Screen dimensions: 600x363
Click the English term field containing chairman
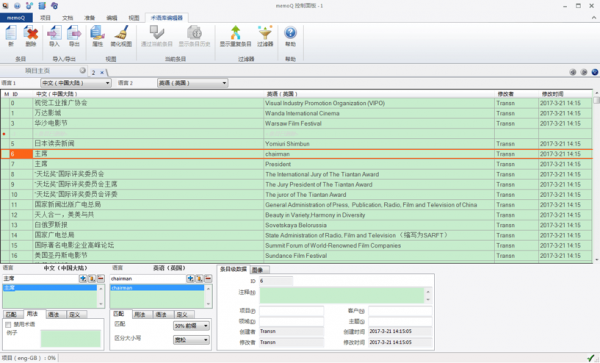(147, 279)
